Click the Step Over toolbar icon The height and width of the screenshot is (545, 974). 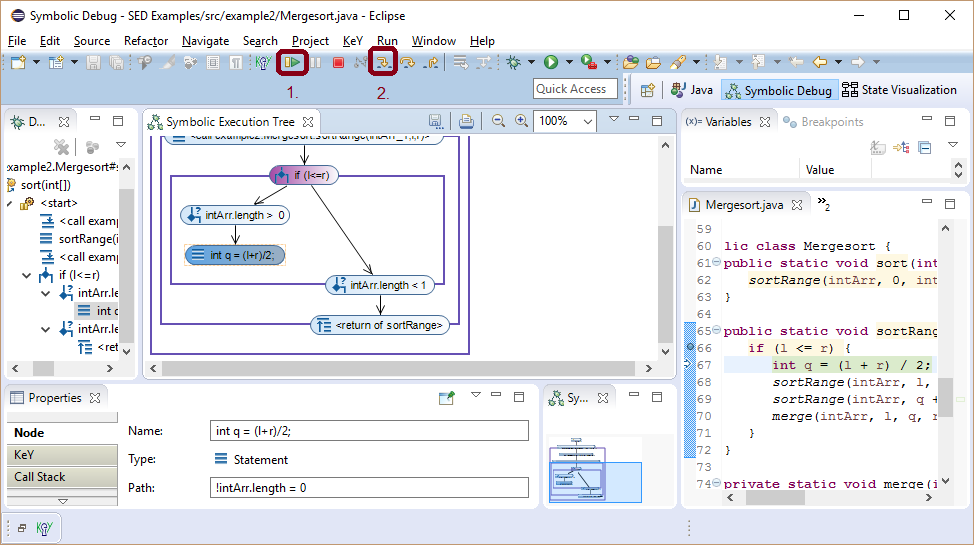(x=407, y=62)
